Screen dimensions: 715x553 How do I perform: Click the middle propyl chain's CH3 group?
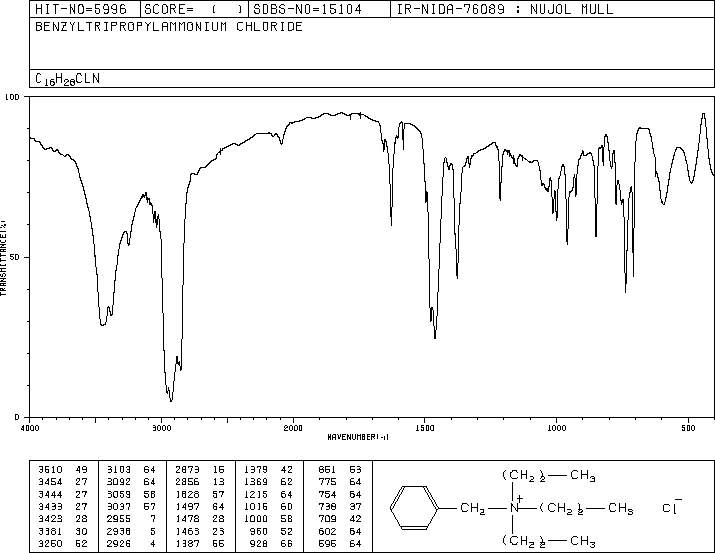(x=621, y=508)
